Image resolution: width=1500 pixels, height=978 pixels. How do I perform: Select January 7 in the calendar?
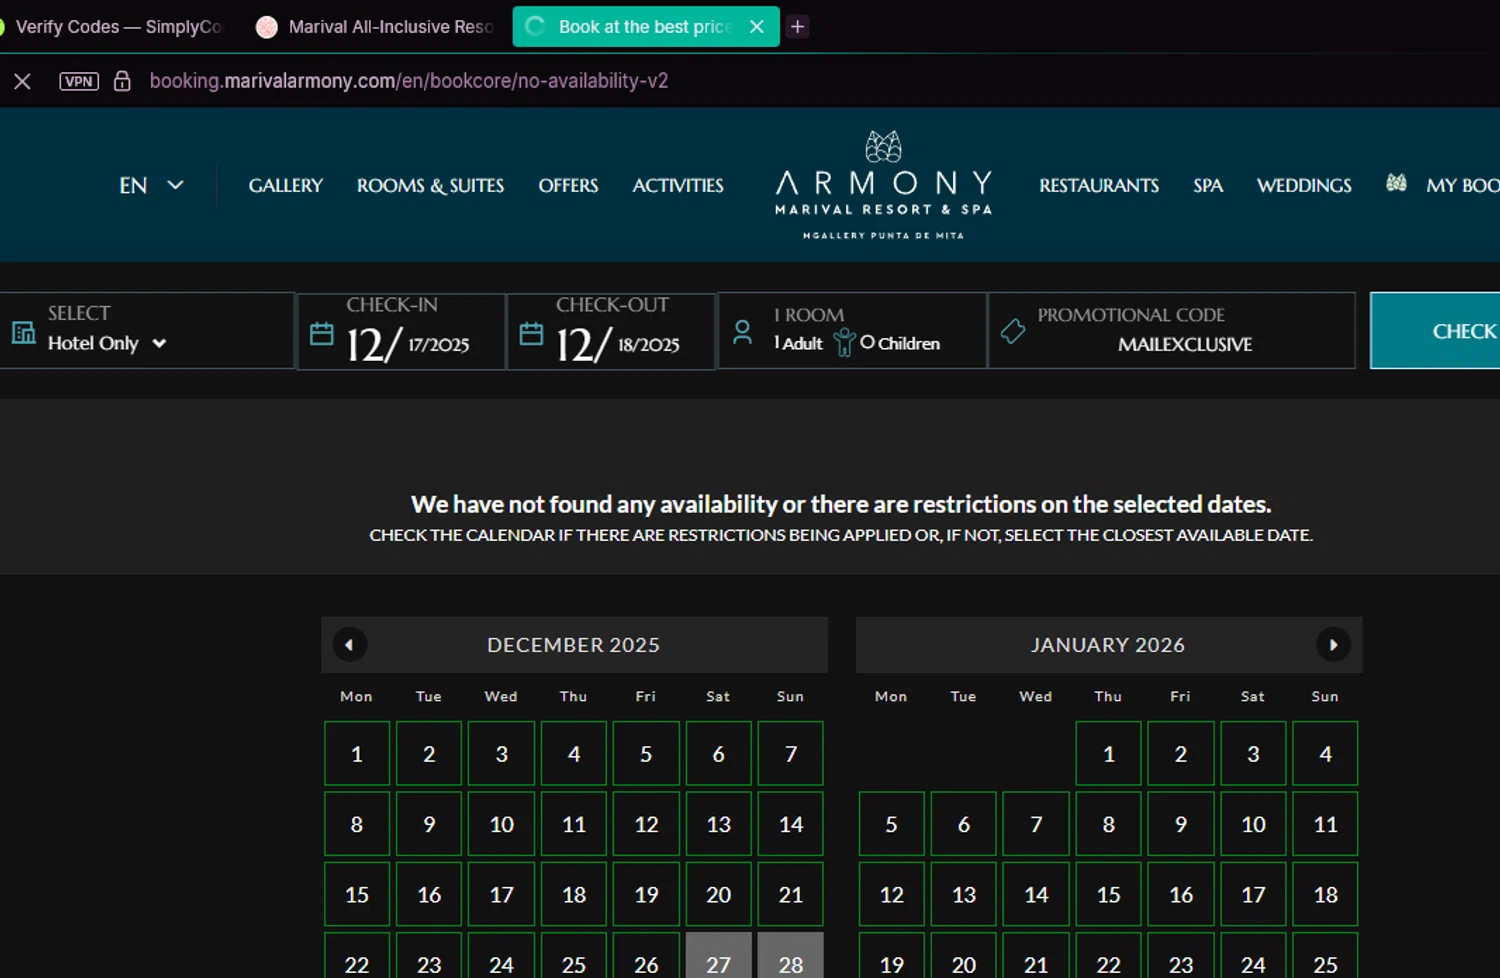[1036, 824]
